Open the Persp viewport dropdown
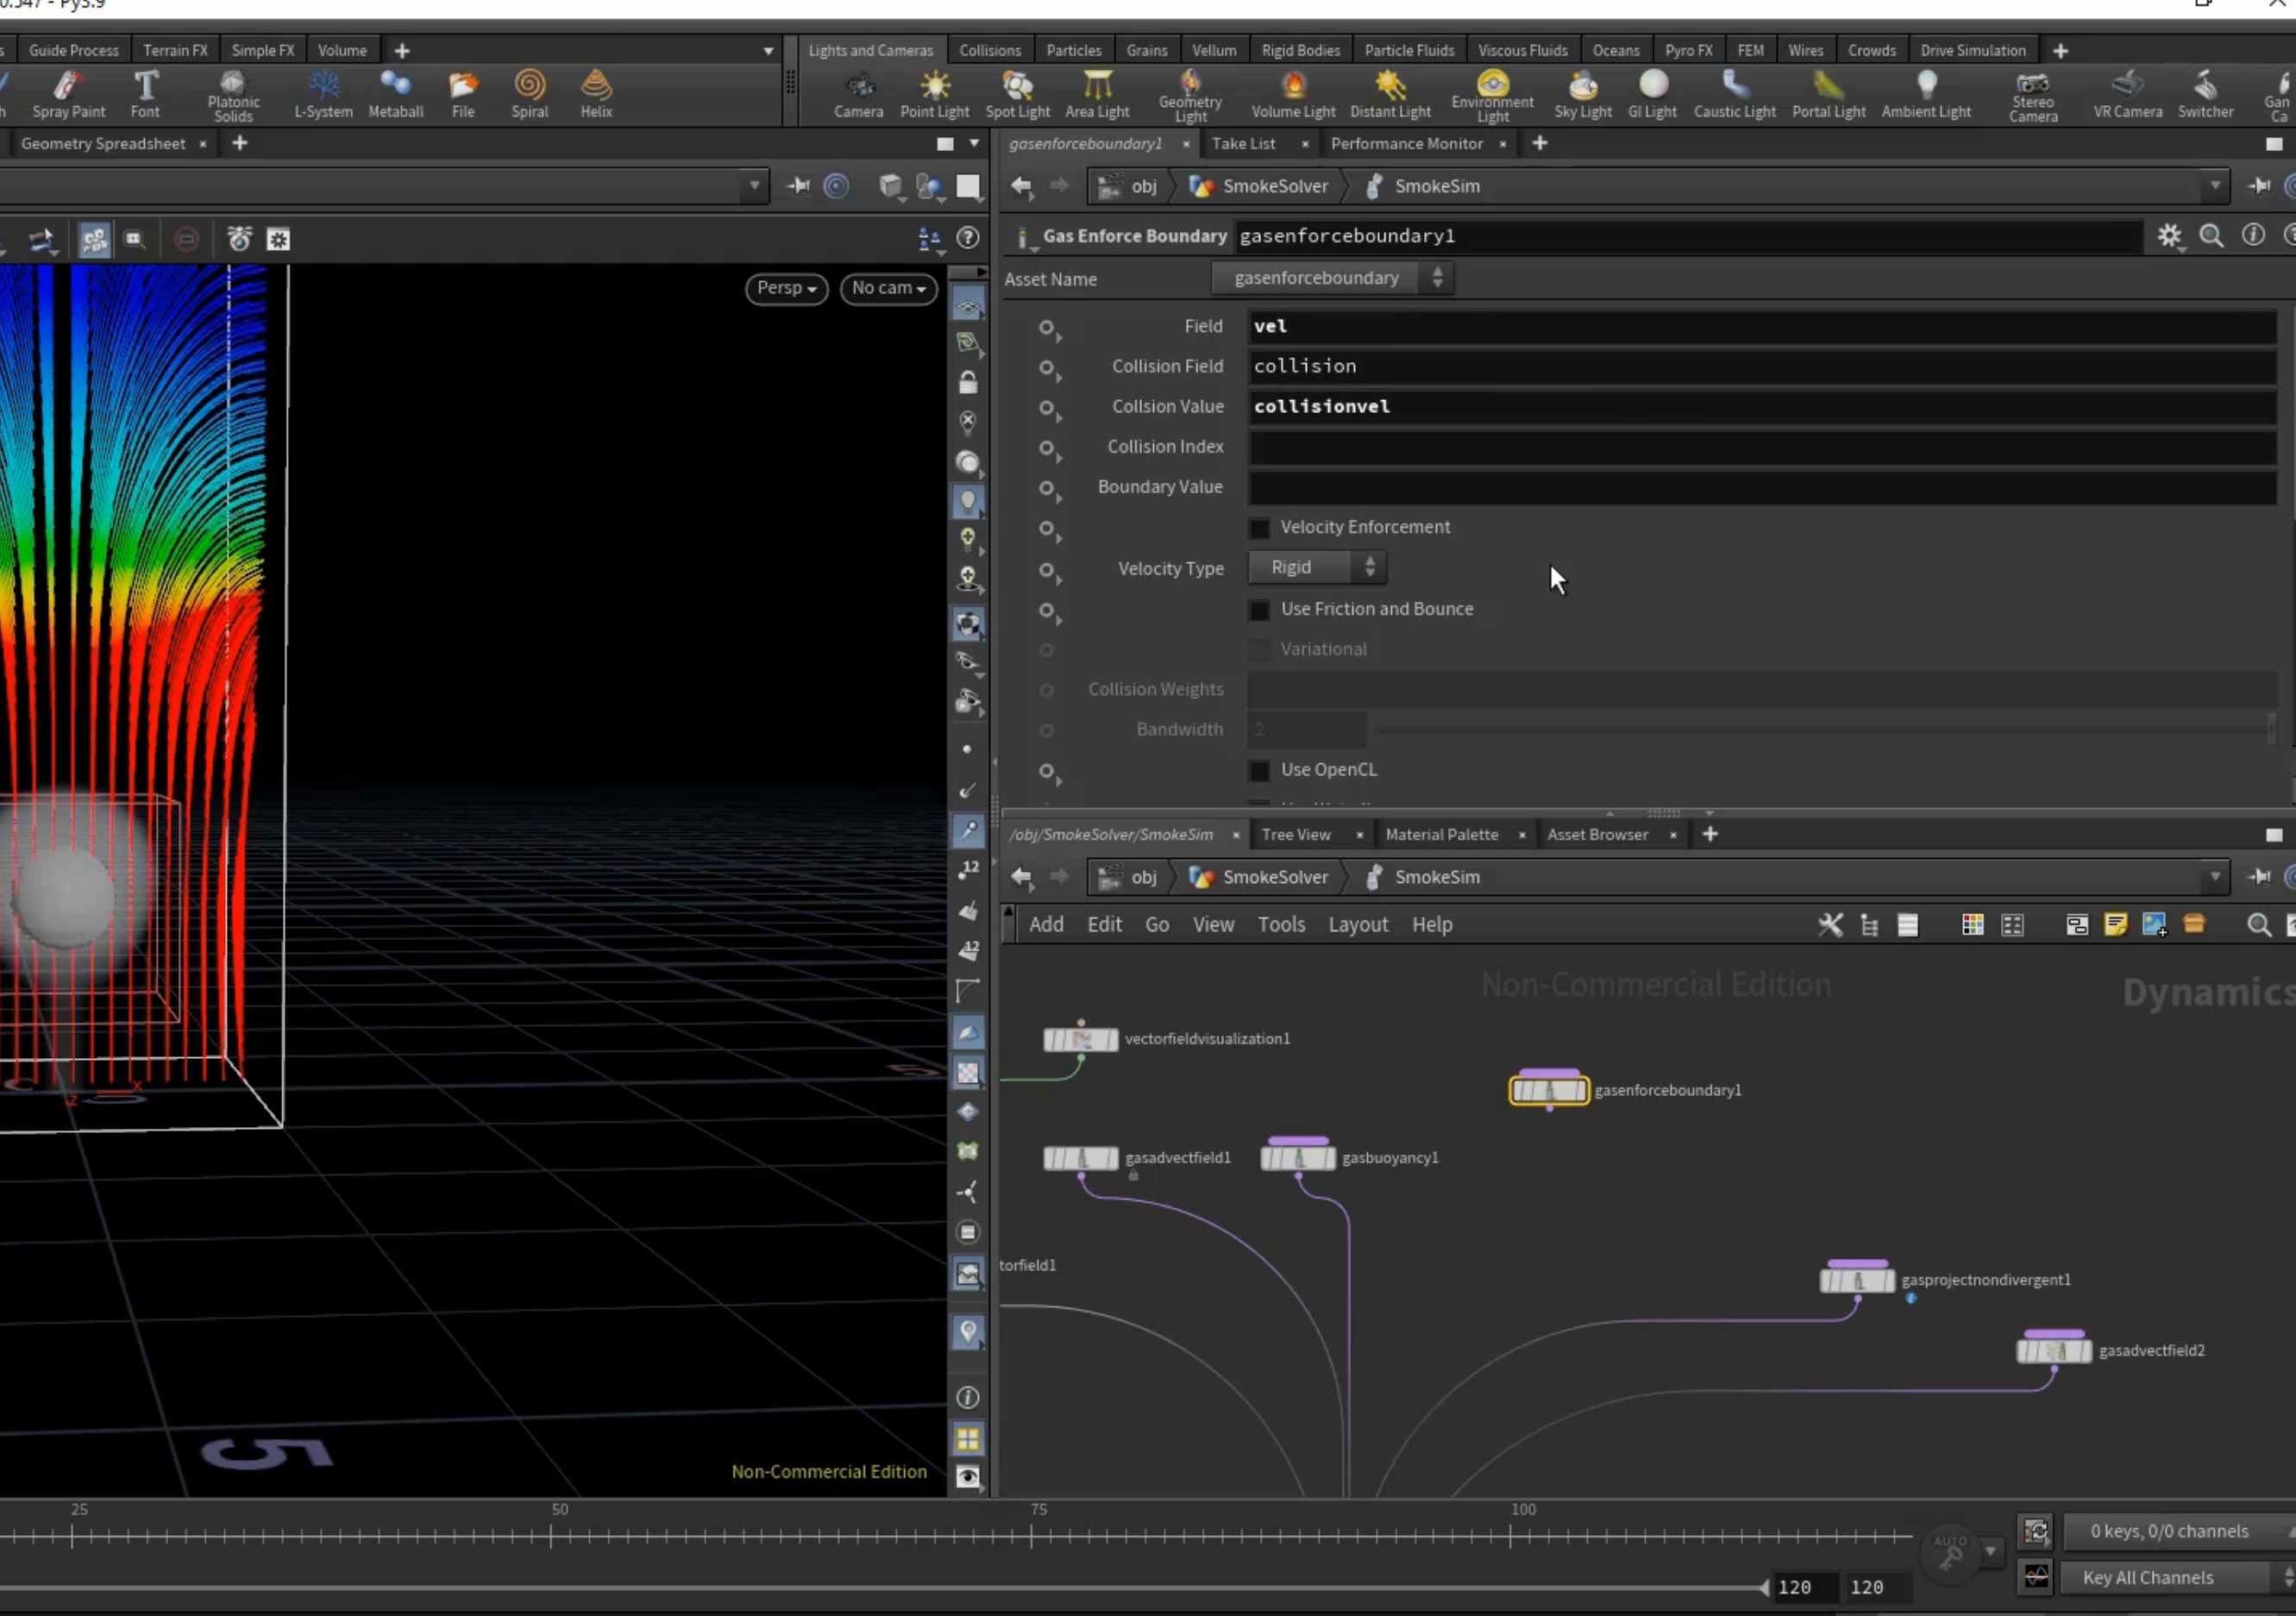Screen dimensions: 2296x1616 click(786, 288)
